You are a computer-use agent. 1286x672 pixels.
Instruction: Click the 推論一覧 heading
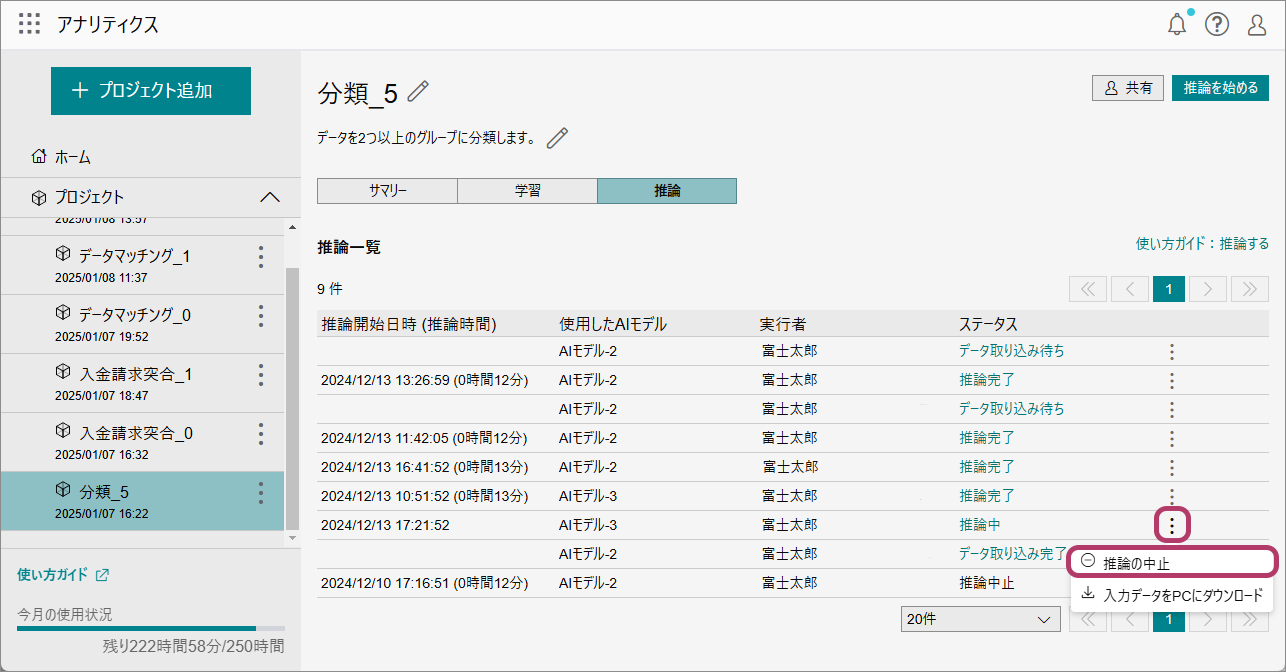pyautogui.click(x=349, y=247)
